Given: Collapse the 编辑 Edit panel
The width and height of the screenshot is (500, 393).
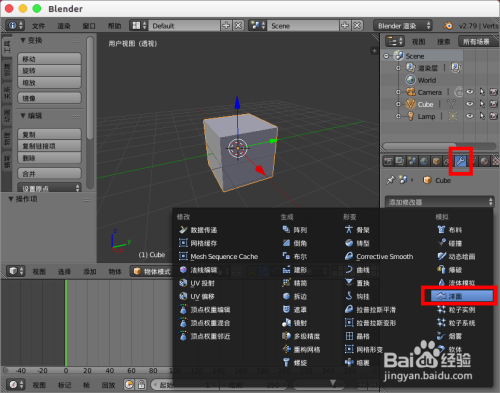Looking at the screenshot, I should [x=23, y=116].
